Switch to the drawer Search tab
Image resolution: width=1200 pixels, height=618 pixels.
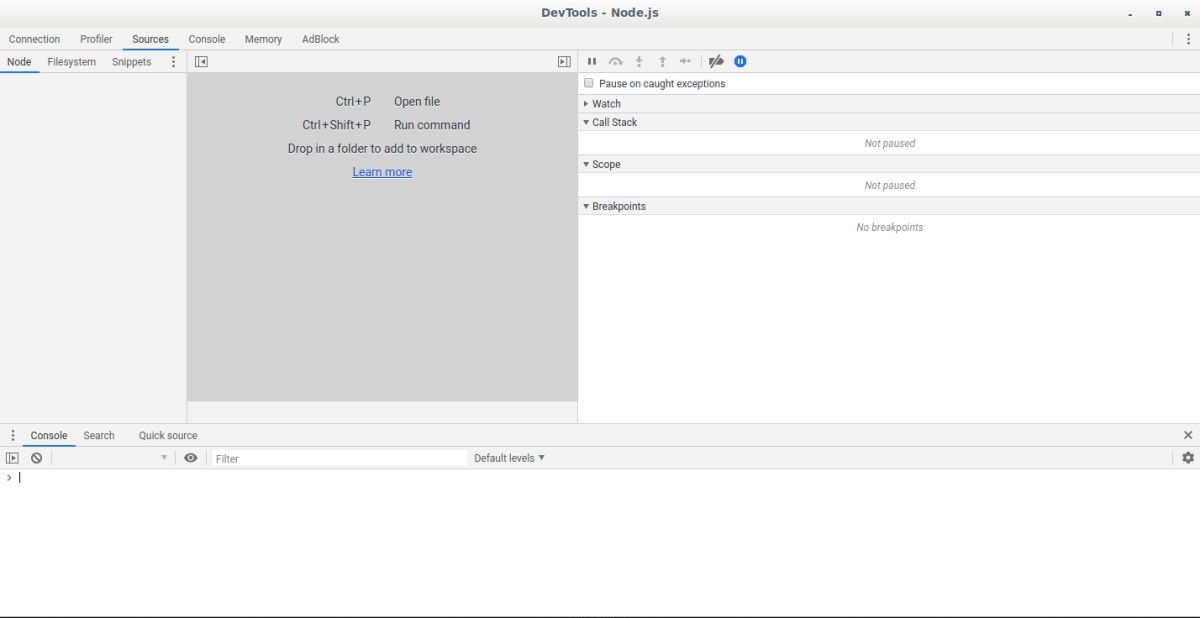[99, 435]
